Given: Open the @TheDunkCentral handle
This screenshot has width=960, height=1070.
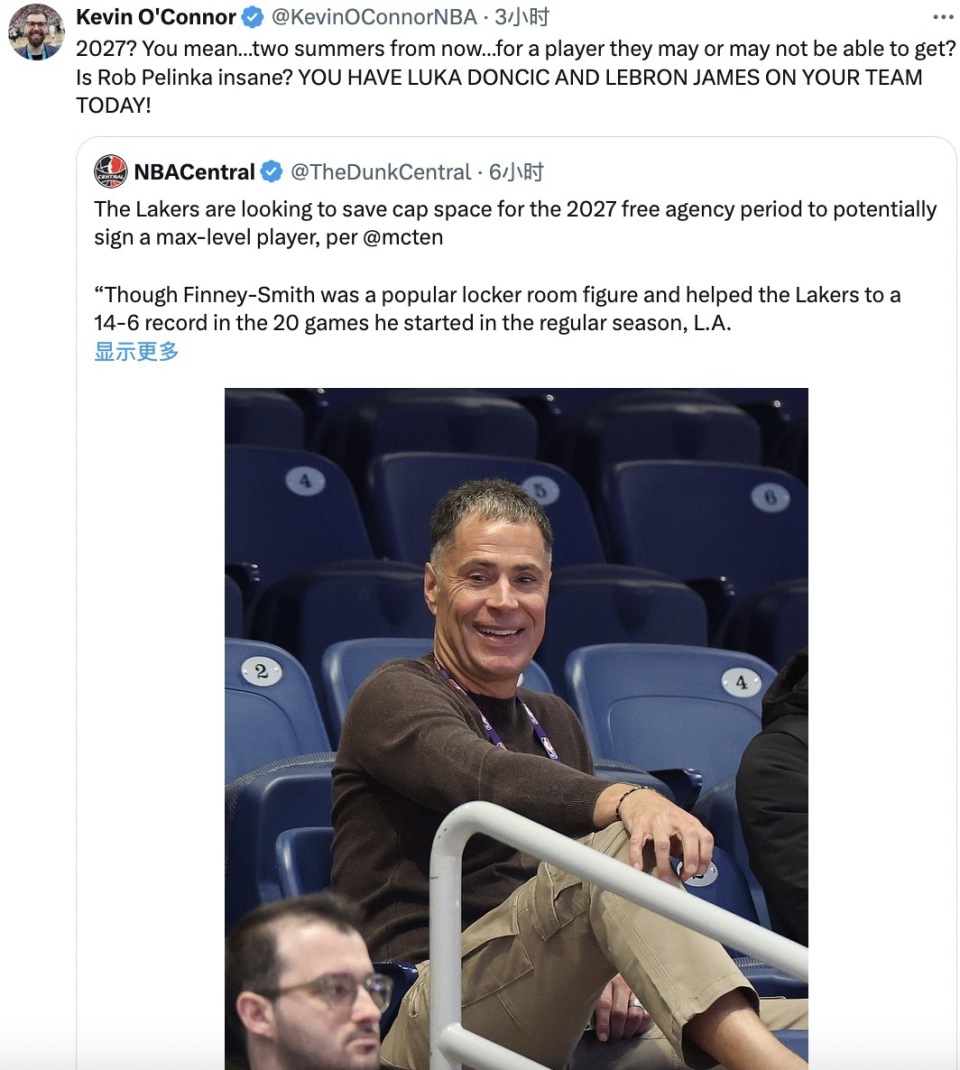Looking at the screenshot, I should tap(381, 172).
